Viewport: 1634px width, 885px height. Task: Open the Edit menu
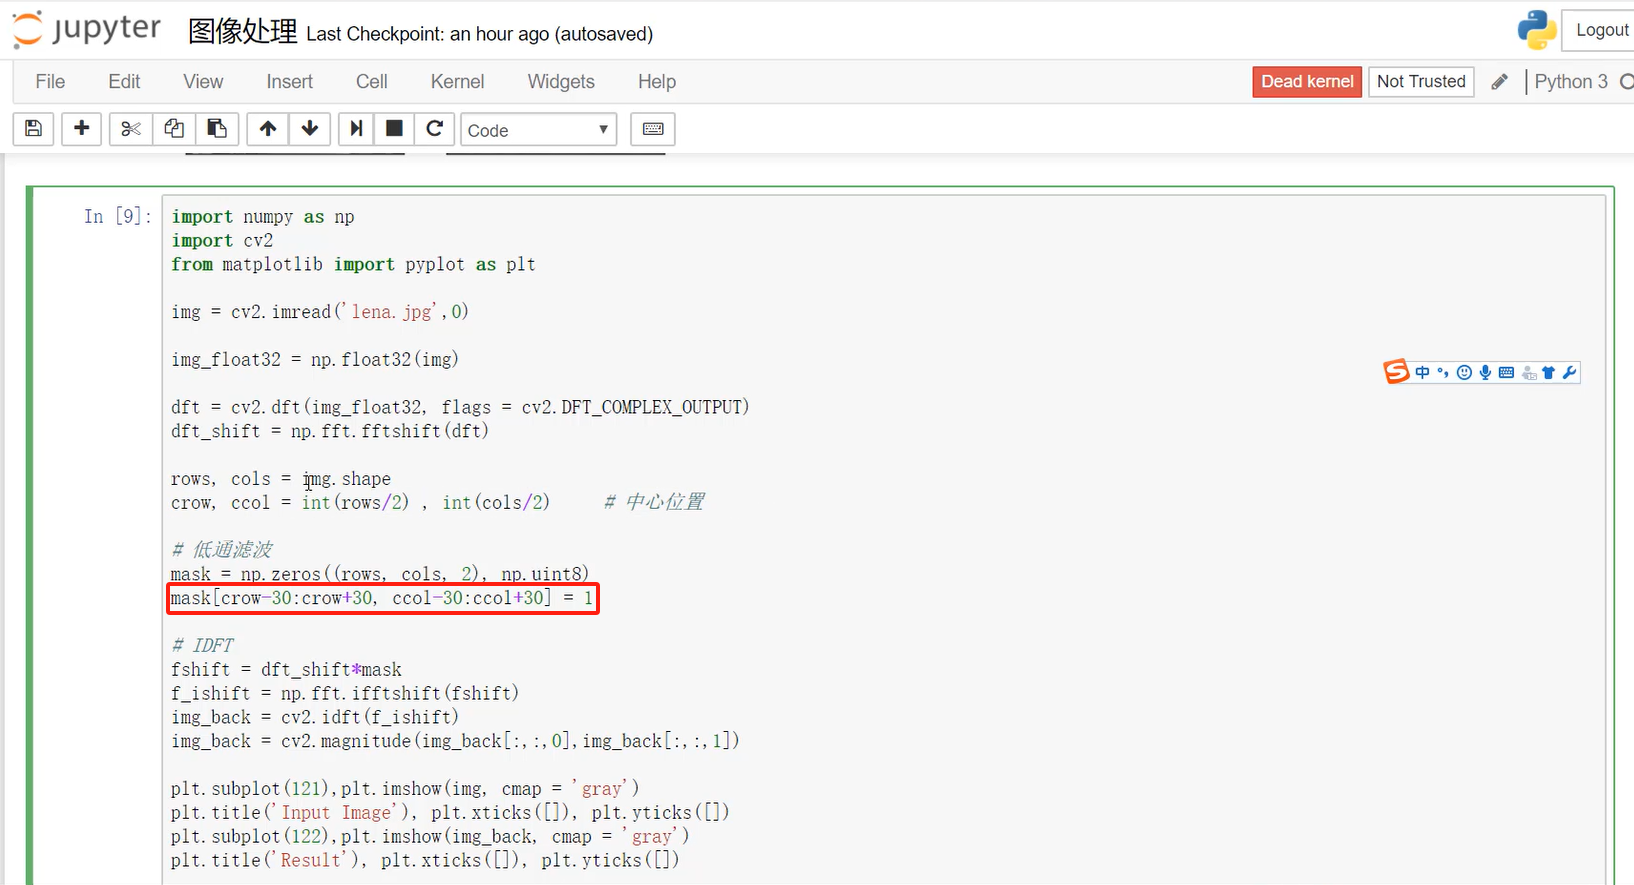124,82
